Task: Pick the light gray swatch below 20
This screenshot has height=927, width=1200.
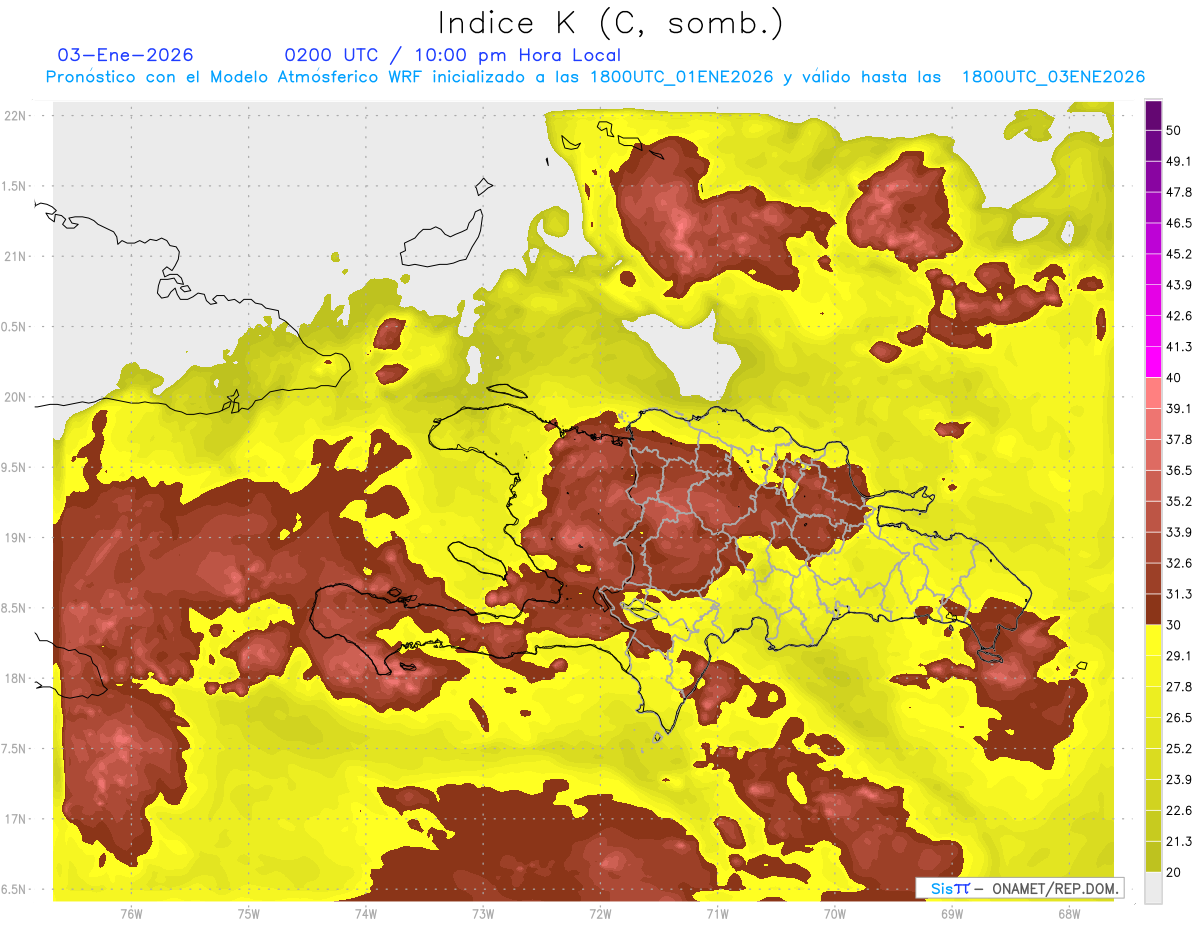Action: tap(1153, 888)
